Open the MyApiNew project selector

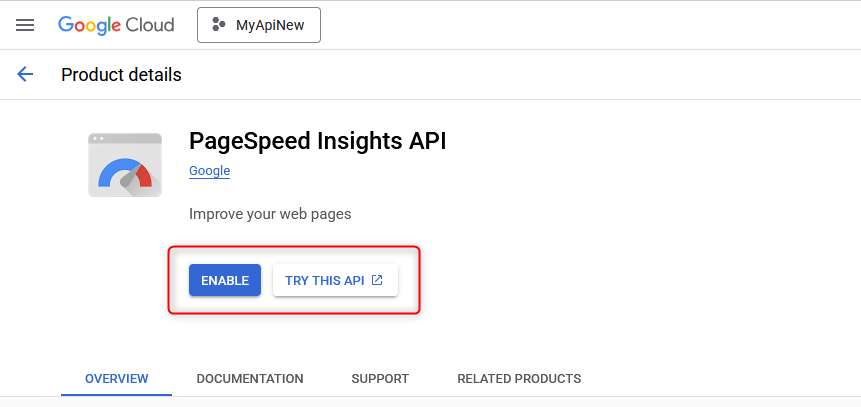pyautogui.click(x=259, y=25)
